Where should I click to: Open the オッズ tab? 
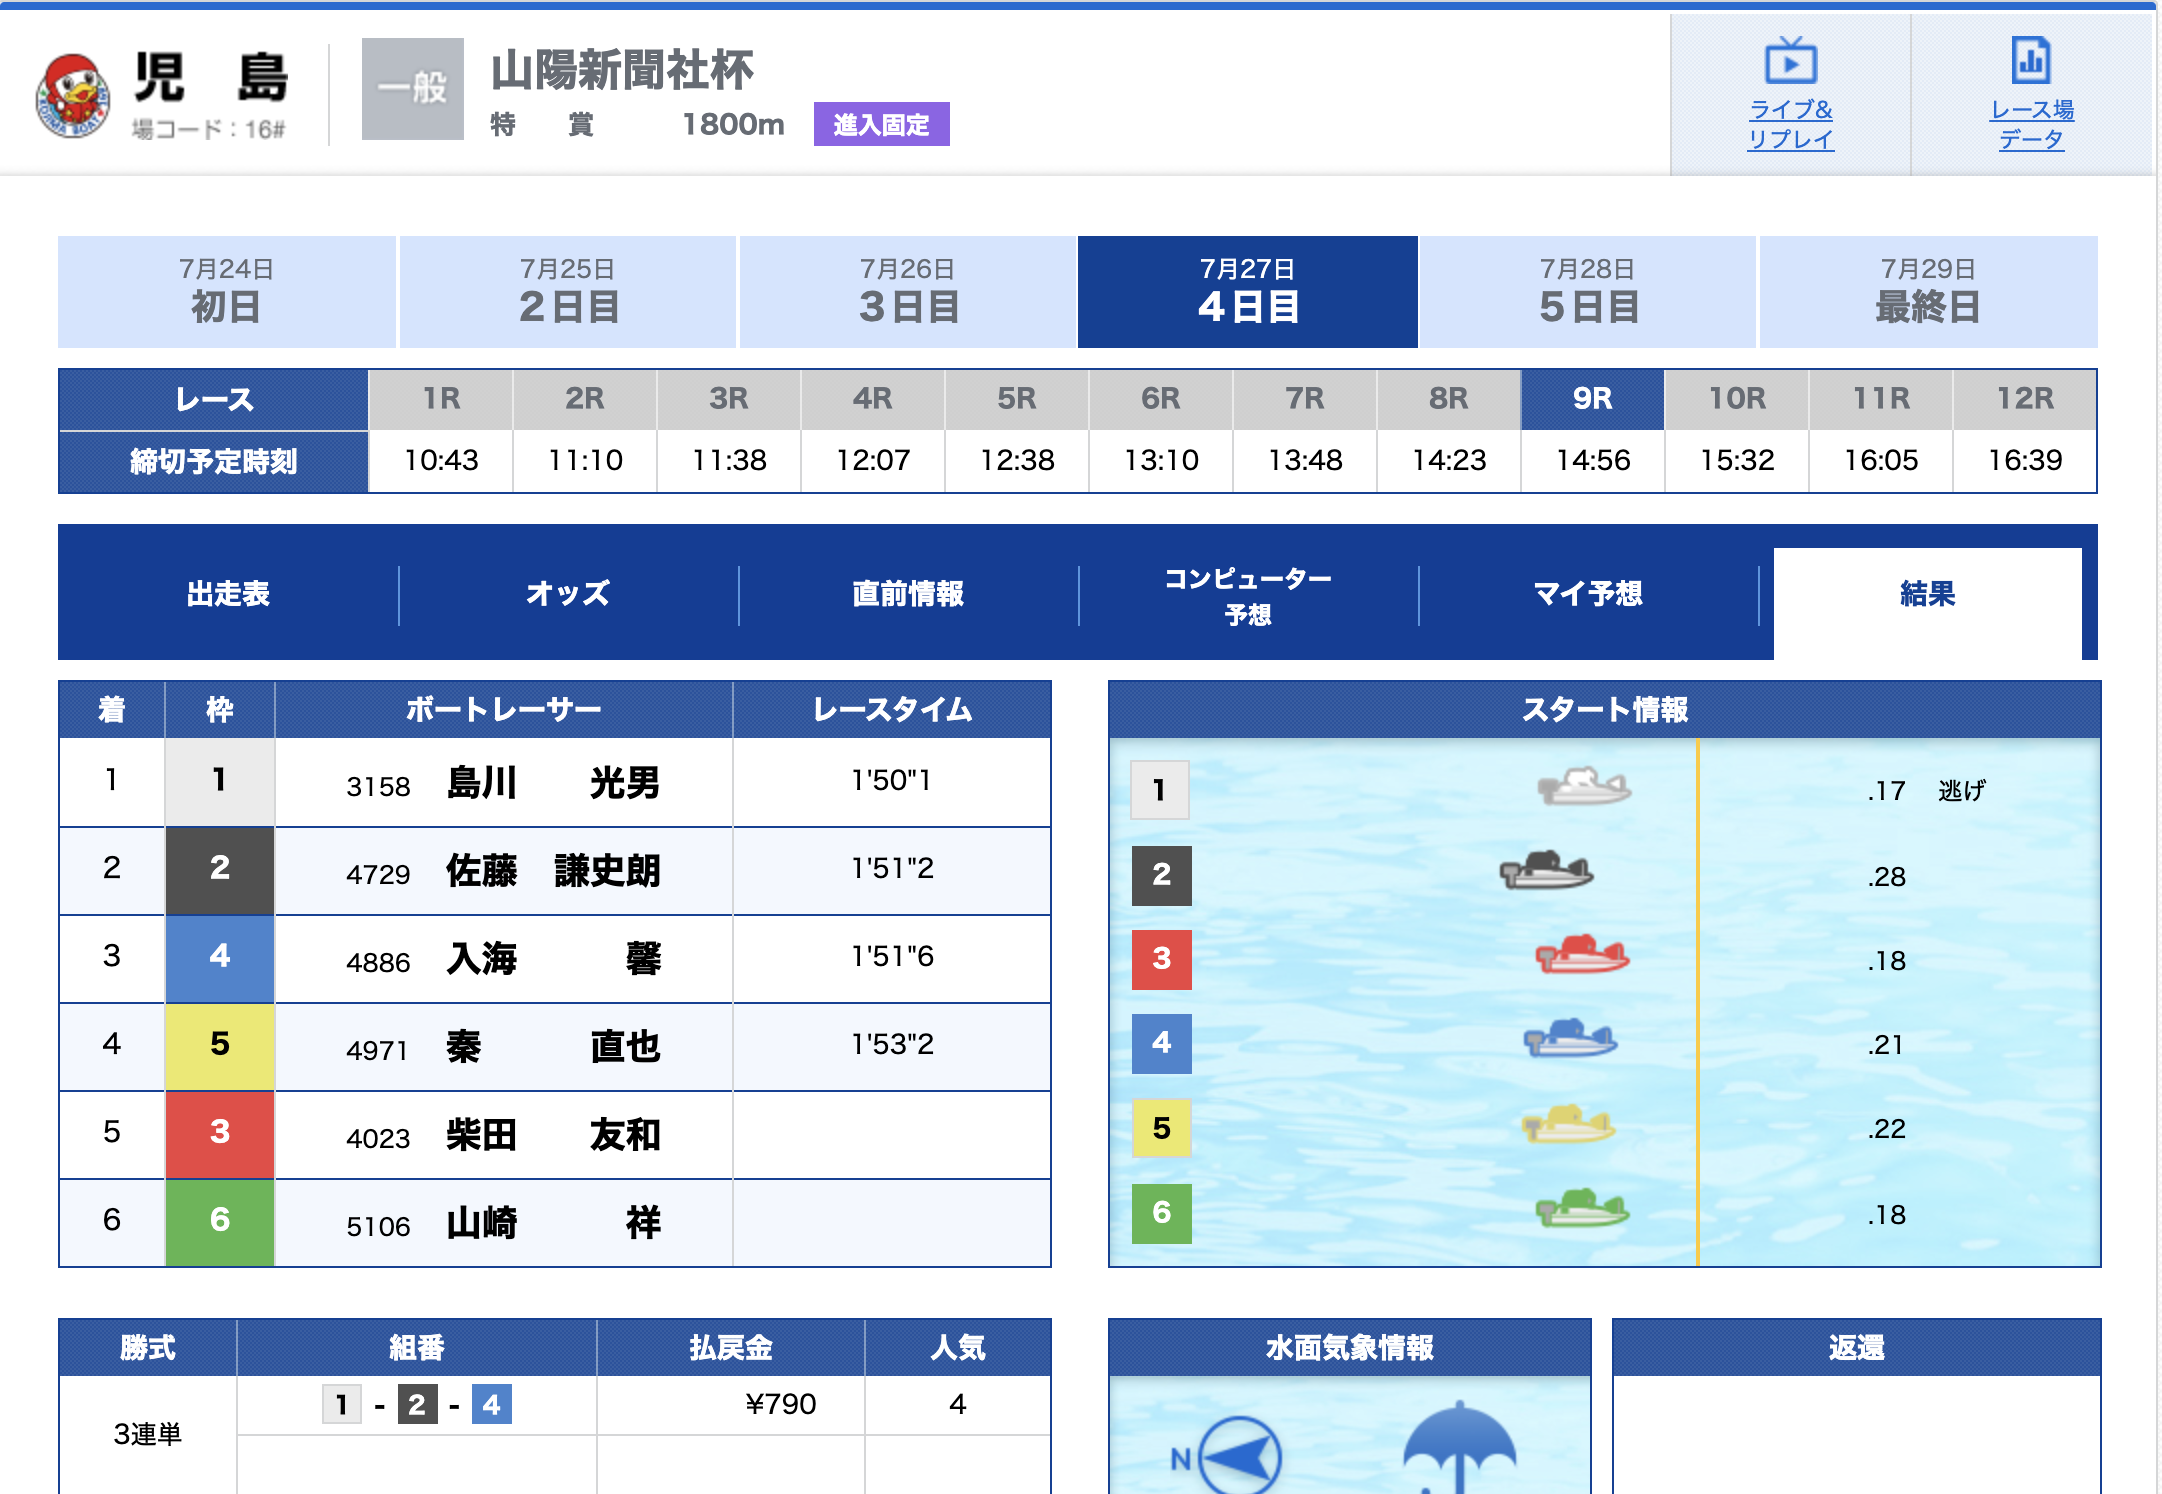pyautogui.click(x=568, y=593)
